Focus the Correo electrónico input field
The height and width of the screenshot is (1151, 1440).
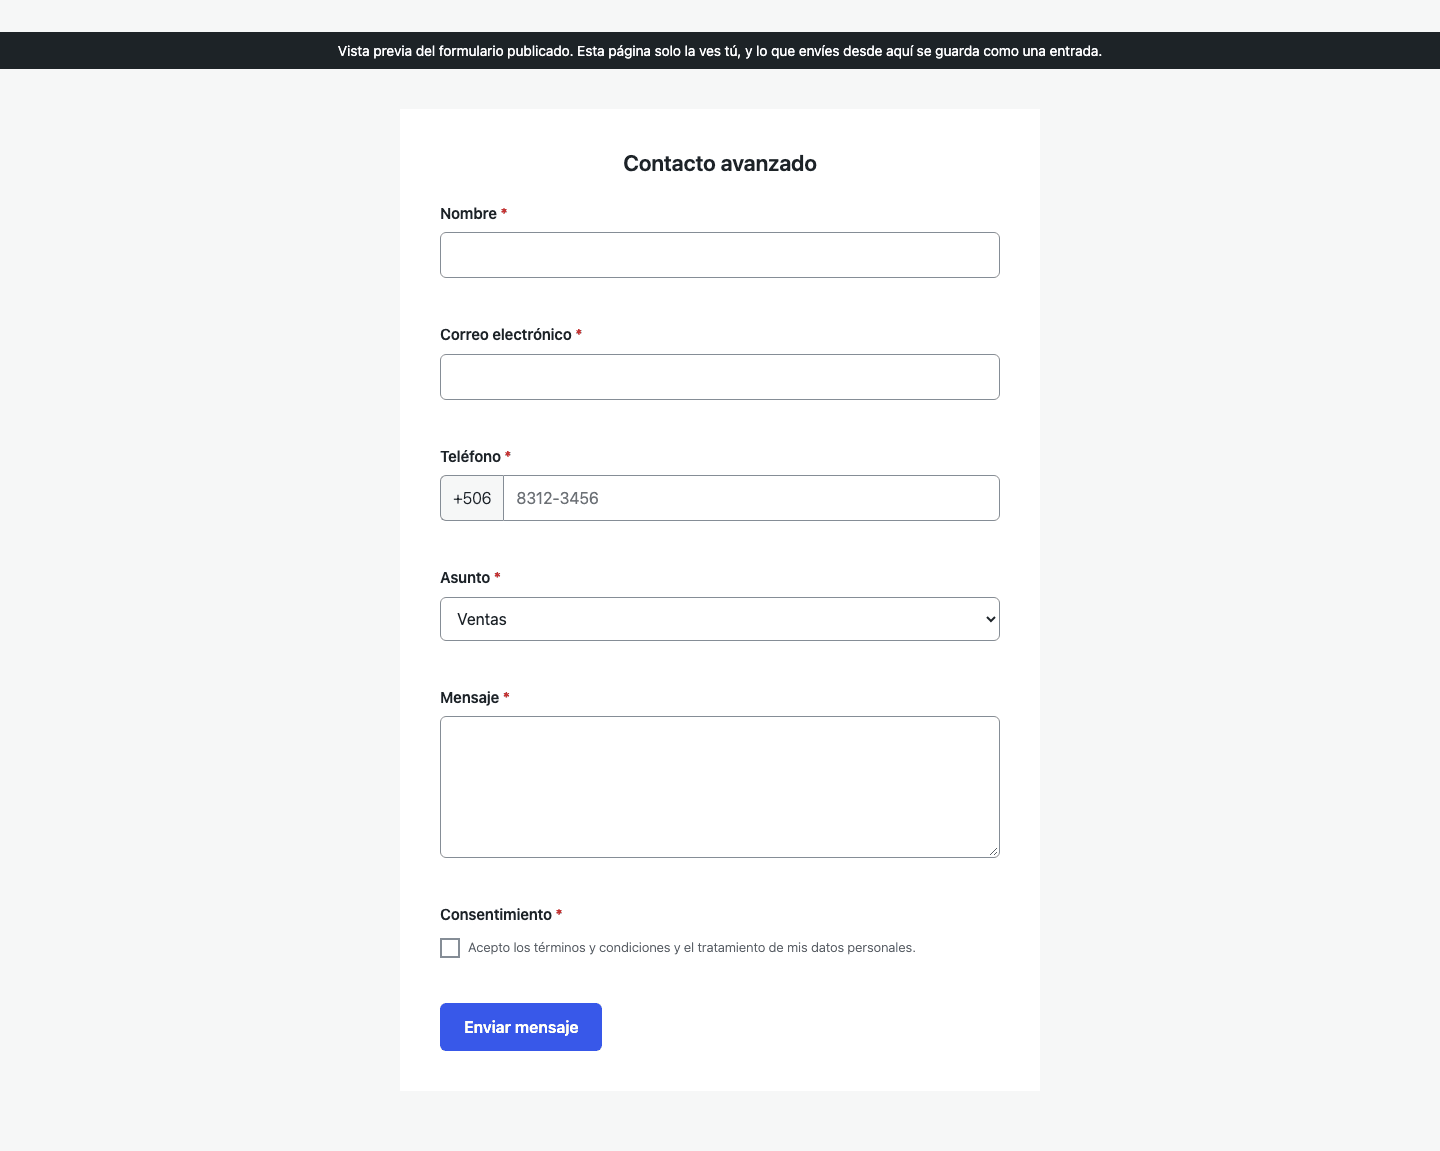720,377
